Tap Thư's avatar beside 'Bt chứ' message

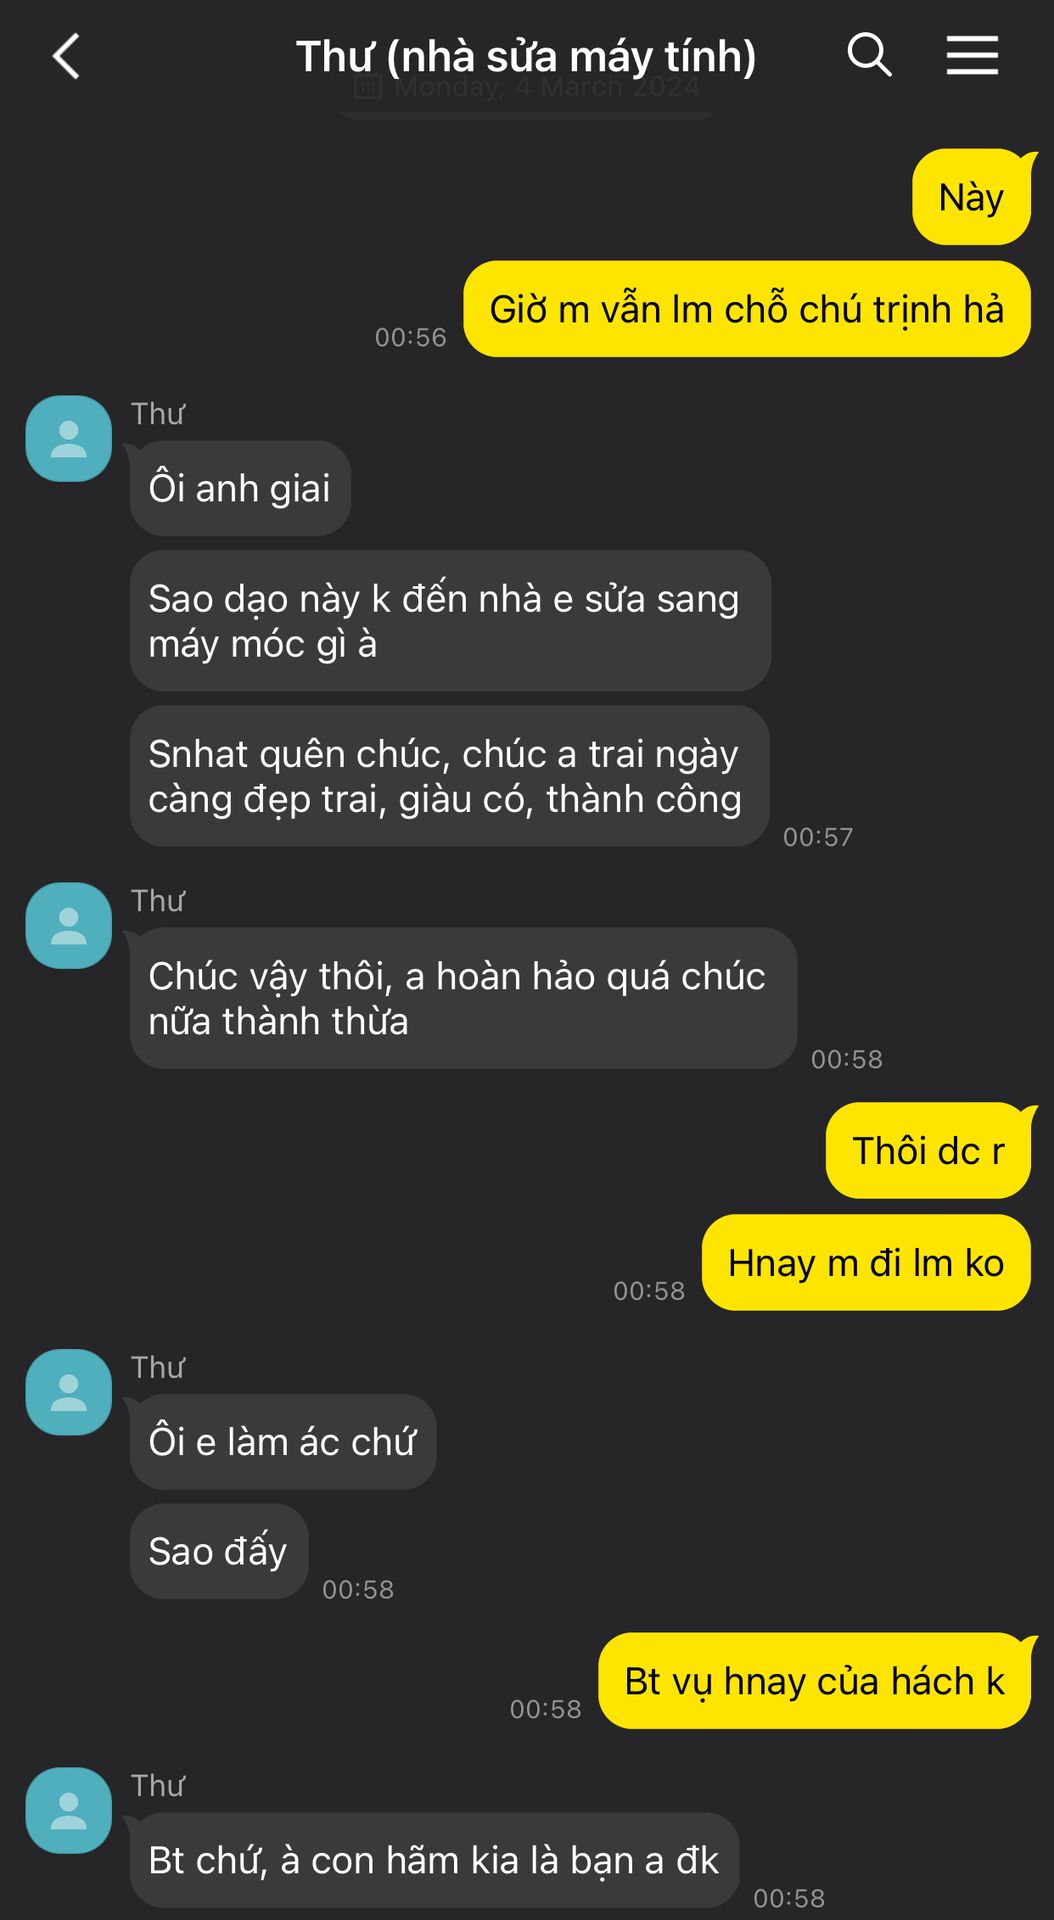(68, 1811)
